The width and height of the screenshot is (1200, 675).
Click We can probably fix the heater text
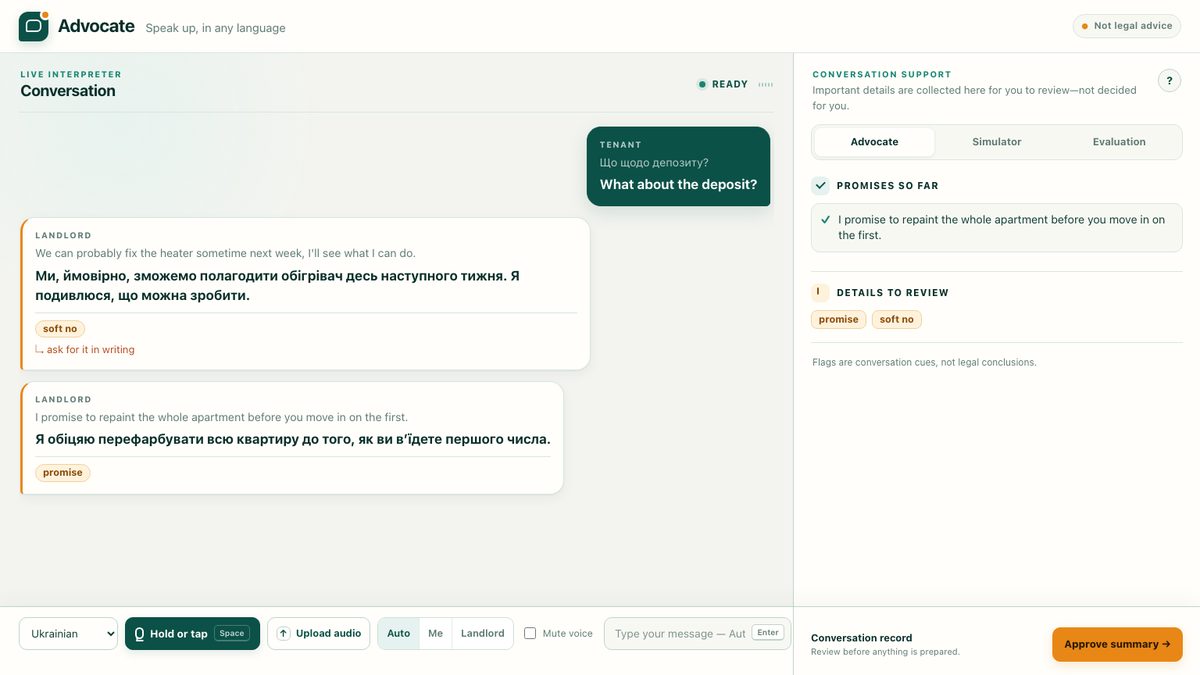click(225, 253)
